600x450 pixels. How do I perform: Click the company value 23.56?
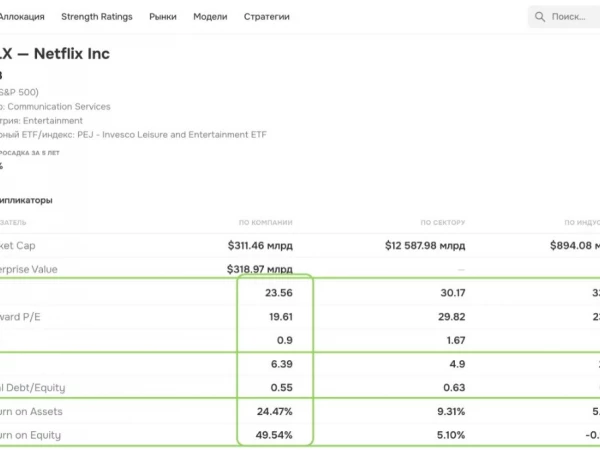279,293
